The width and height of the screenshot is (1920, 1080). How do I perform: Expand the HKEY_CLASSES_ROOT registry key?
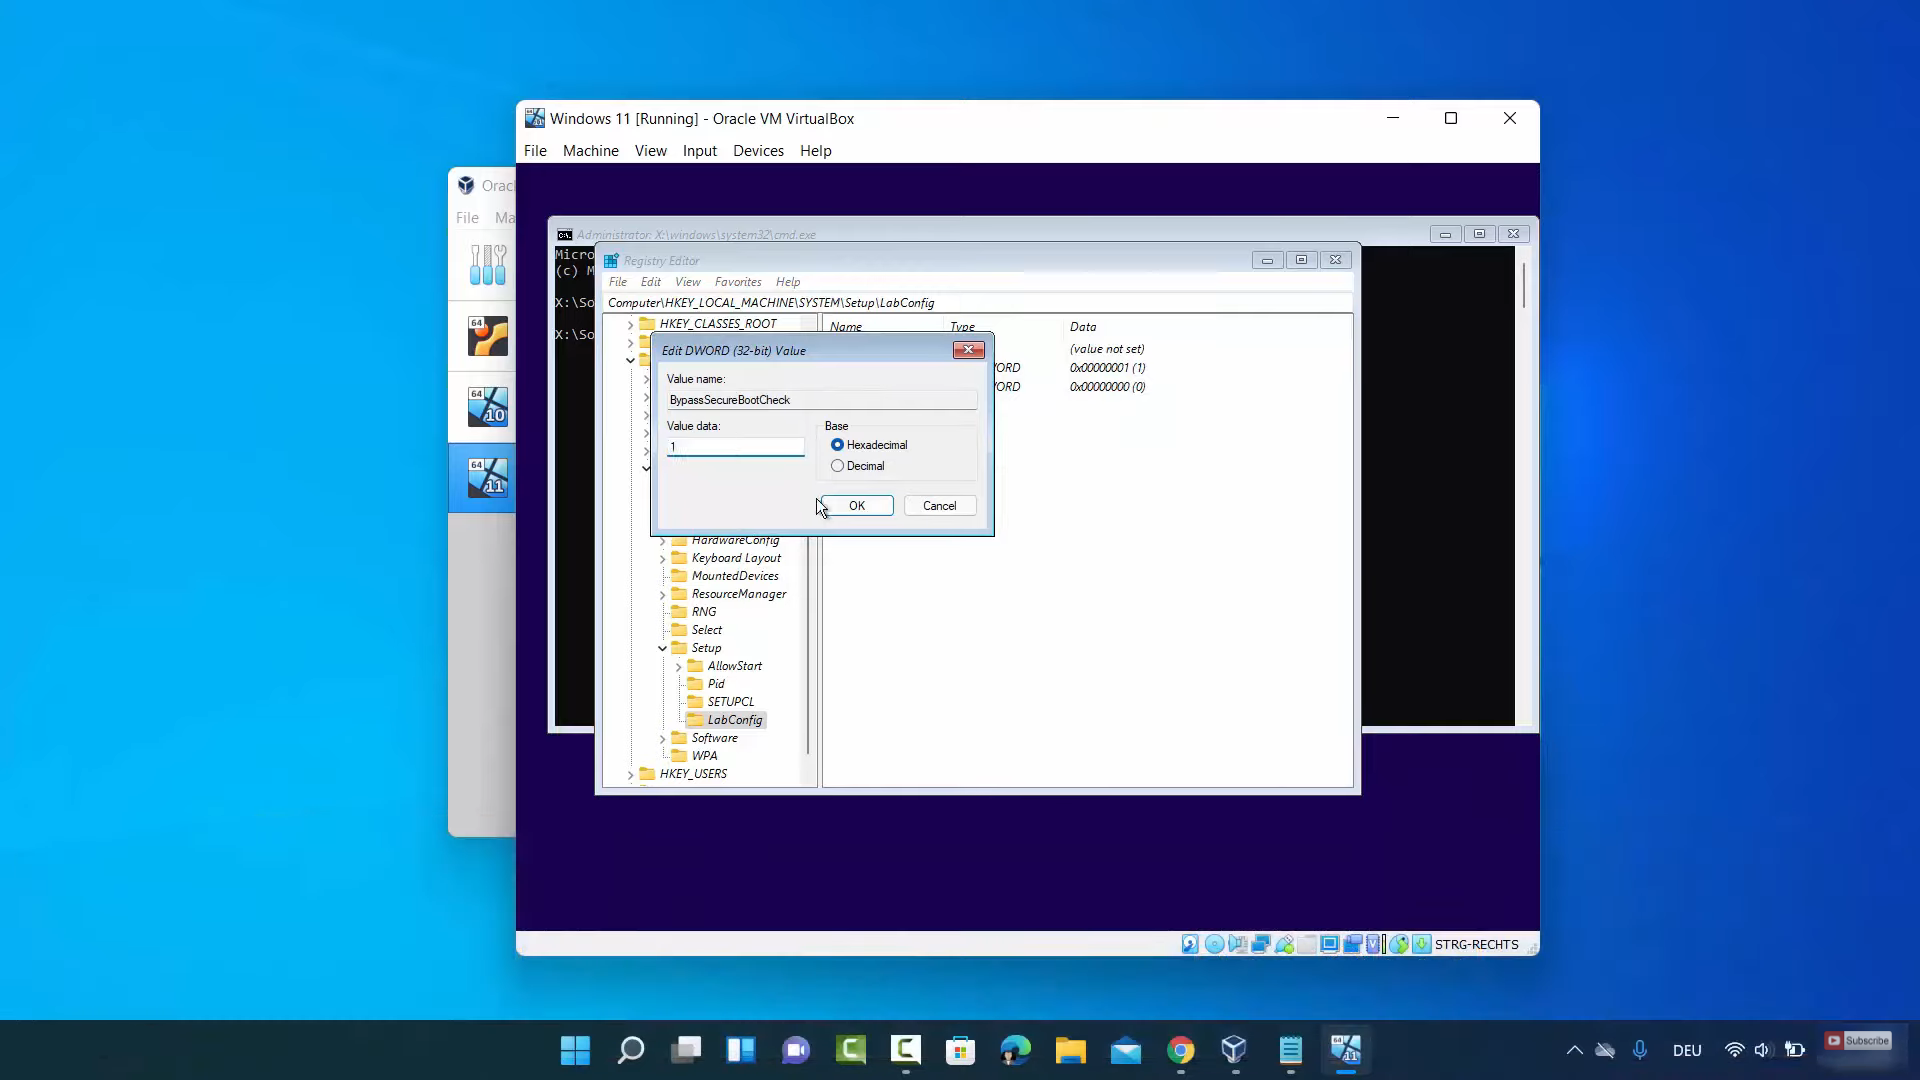(630, 324)
